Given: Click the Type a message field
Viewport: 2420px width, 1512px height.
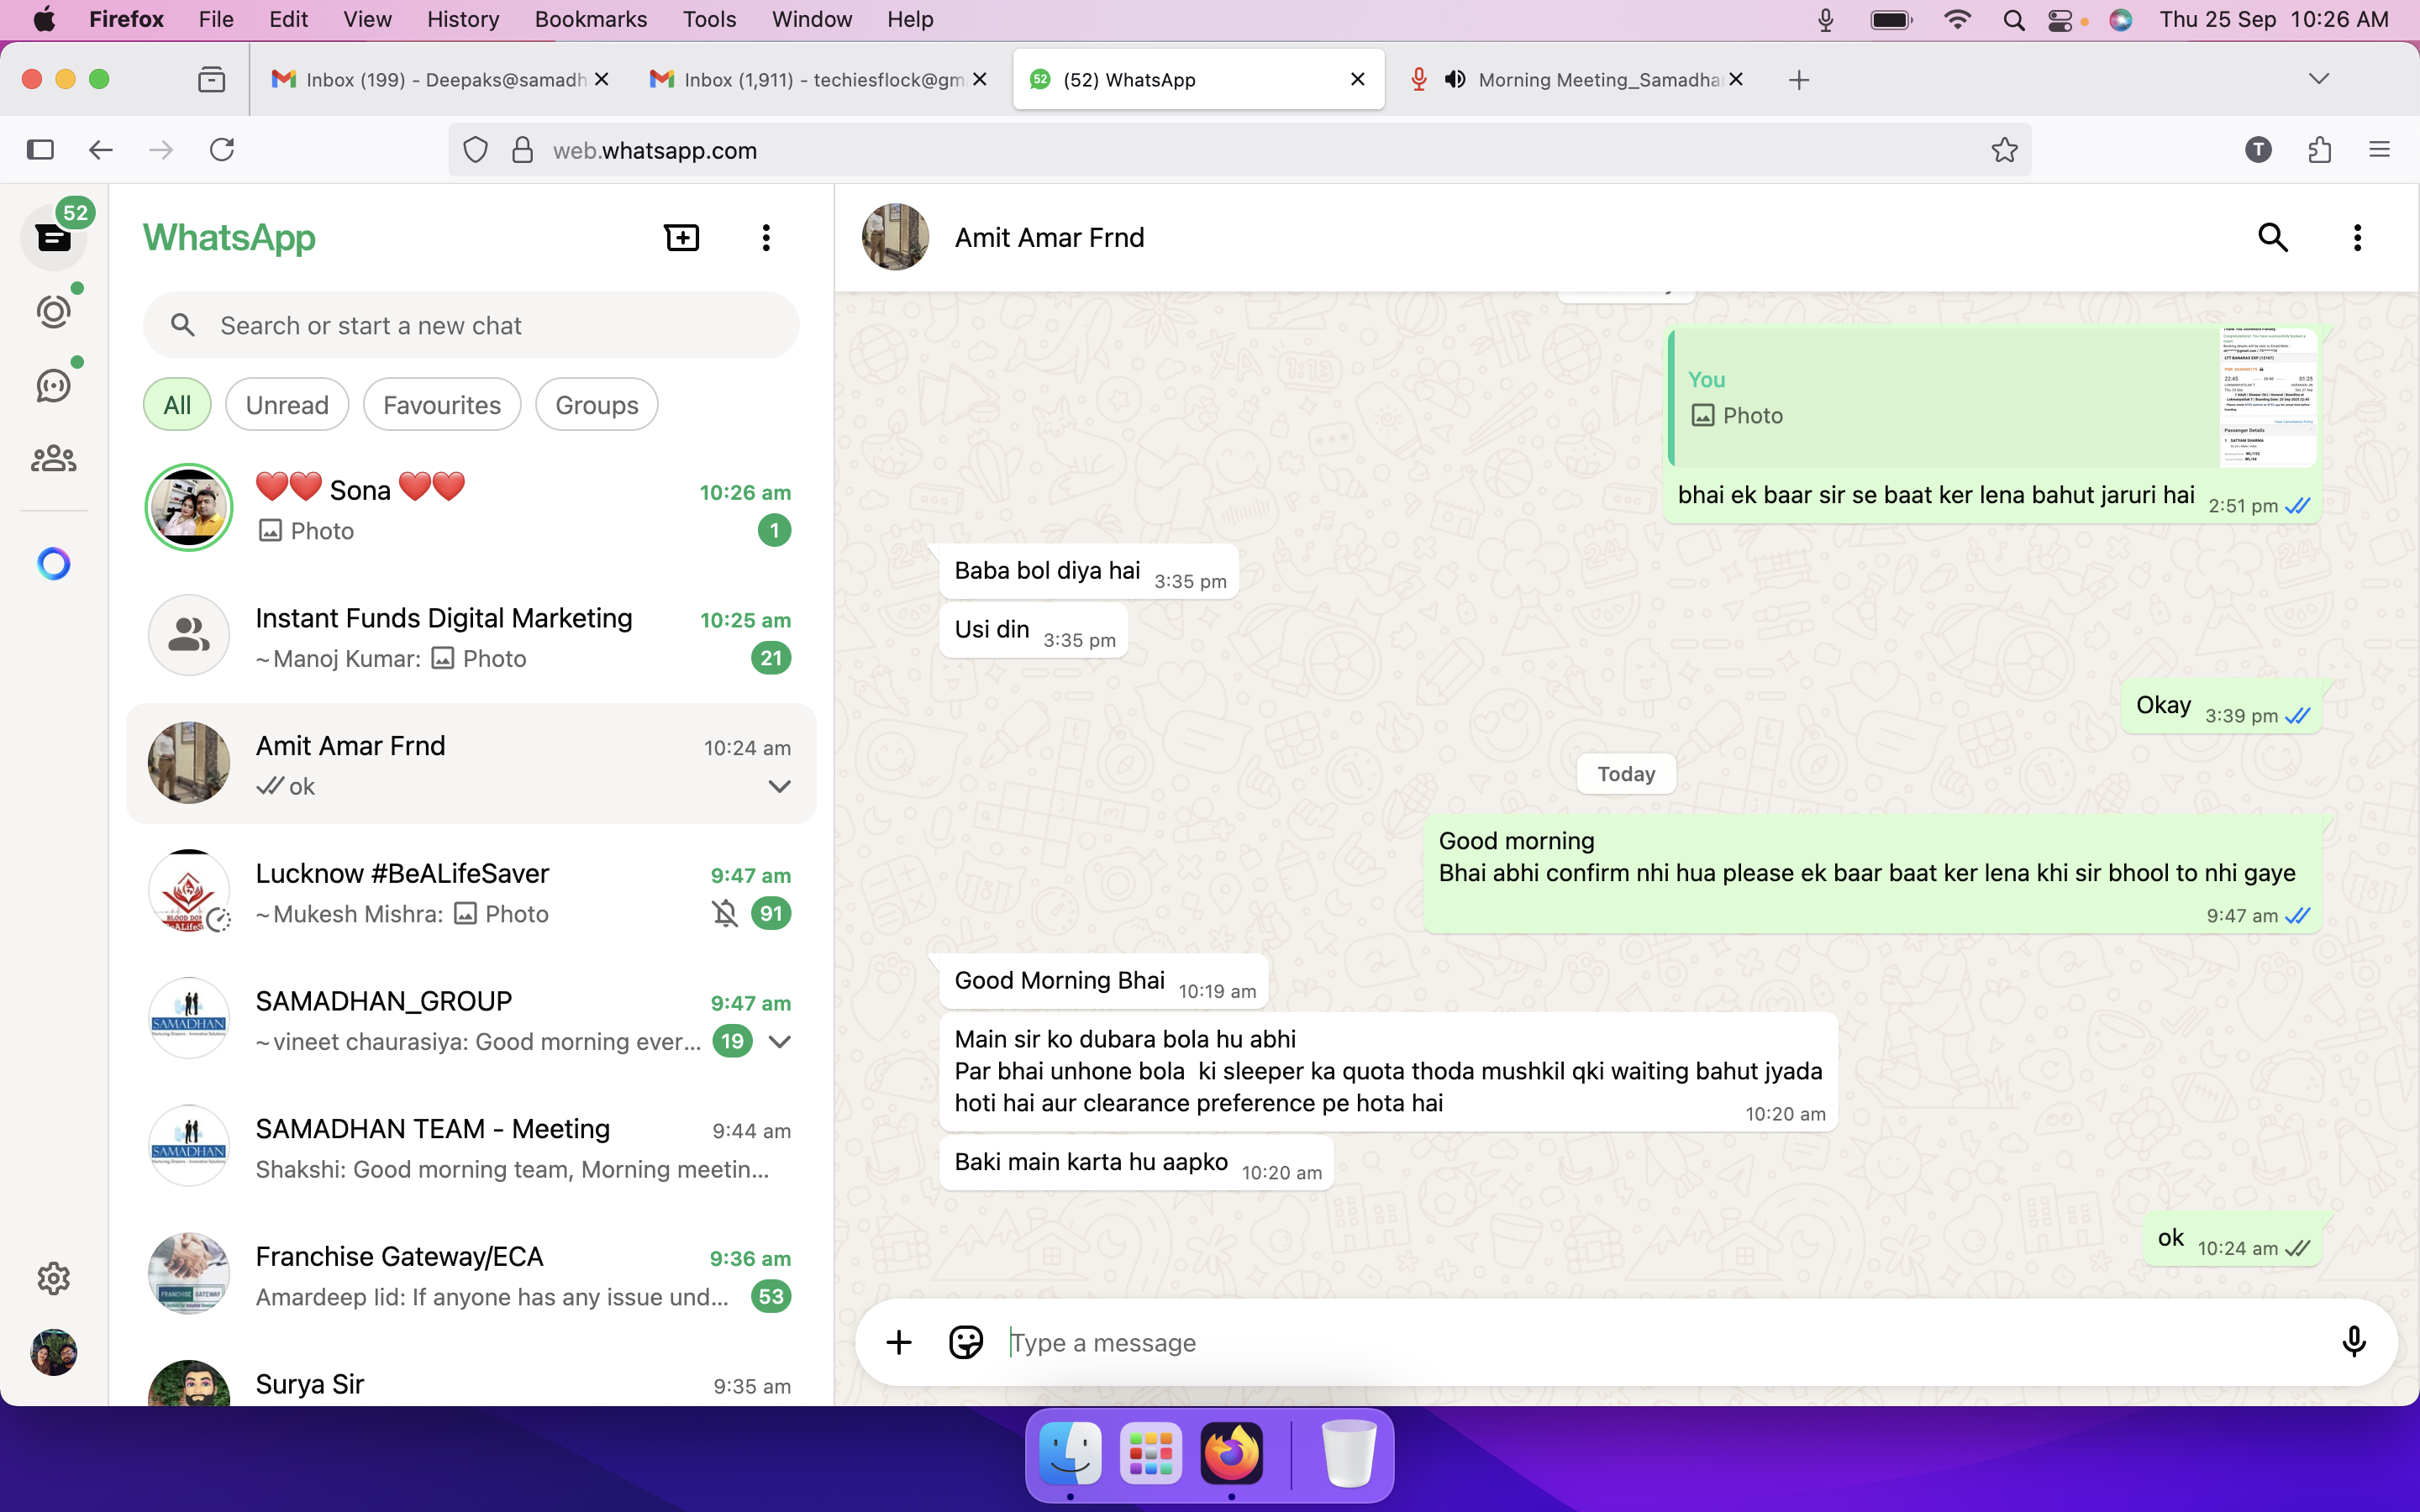Looking at the screenshot, I should [1600, 1342].
